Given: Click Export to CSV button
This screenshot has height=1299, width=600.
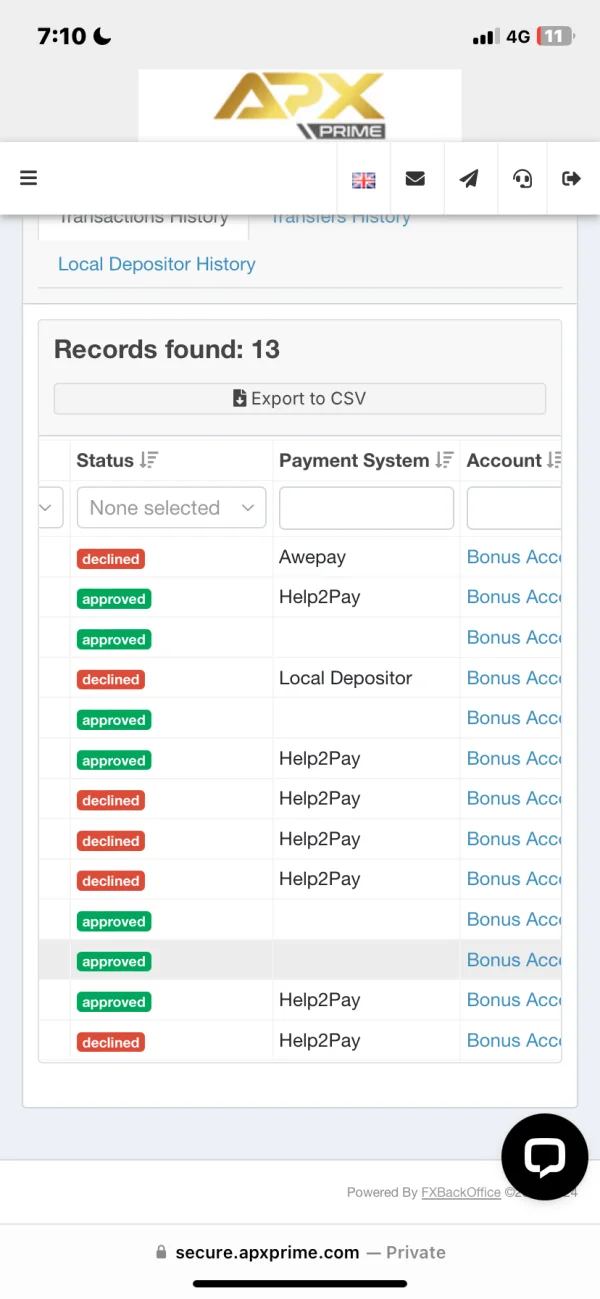Looking at the screenshot, I should 300,398.
